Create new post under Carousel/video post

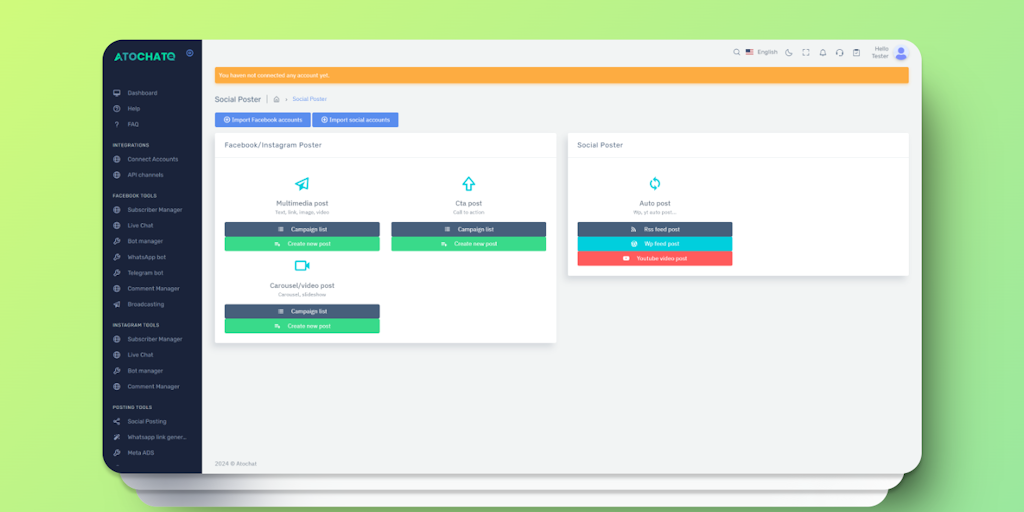(x=302, y=326)
